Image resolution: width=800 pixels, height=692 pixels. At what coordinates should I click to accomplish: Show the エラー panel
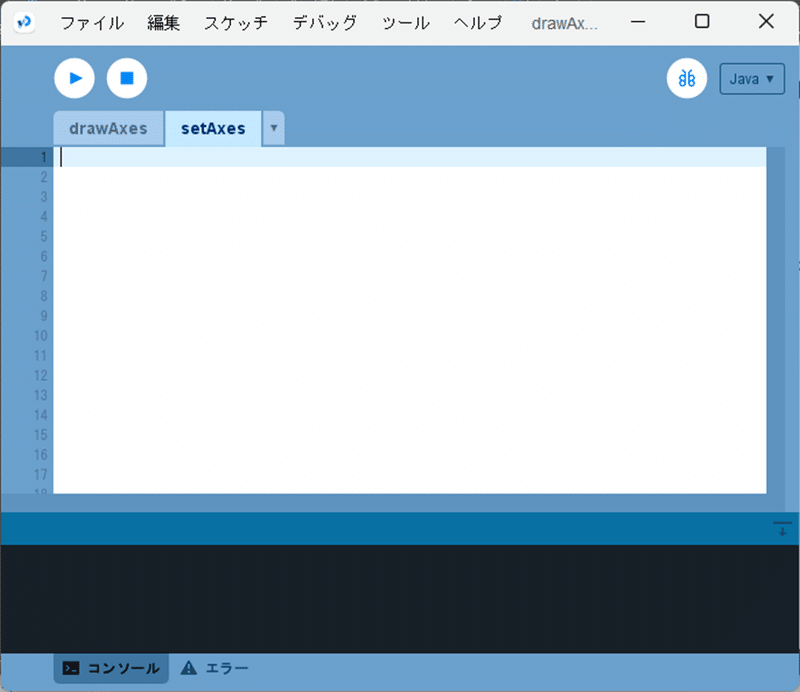point(214,668)
